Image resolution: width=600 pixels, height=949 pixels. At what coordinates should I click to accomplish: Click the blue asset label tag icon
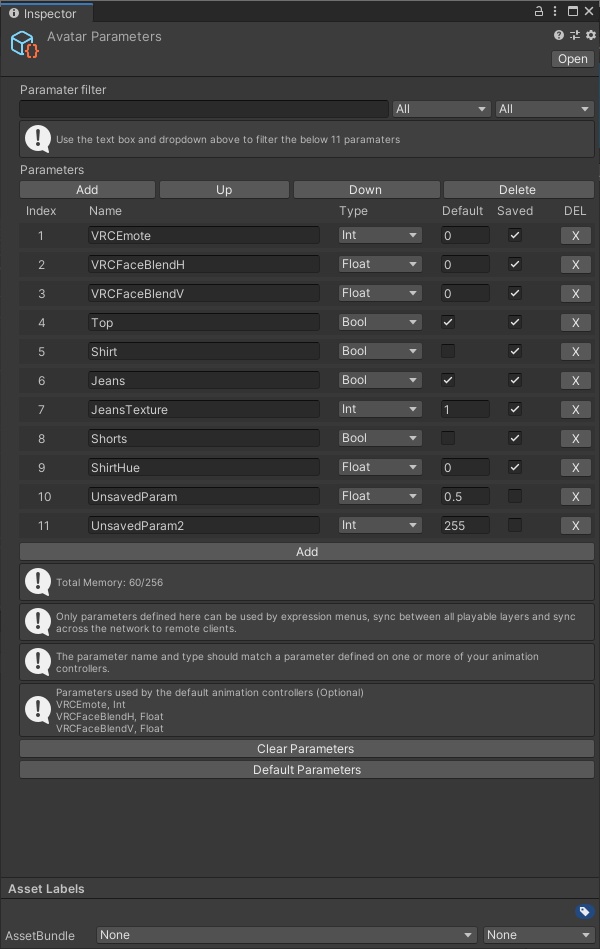(x=584, y=912)
